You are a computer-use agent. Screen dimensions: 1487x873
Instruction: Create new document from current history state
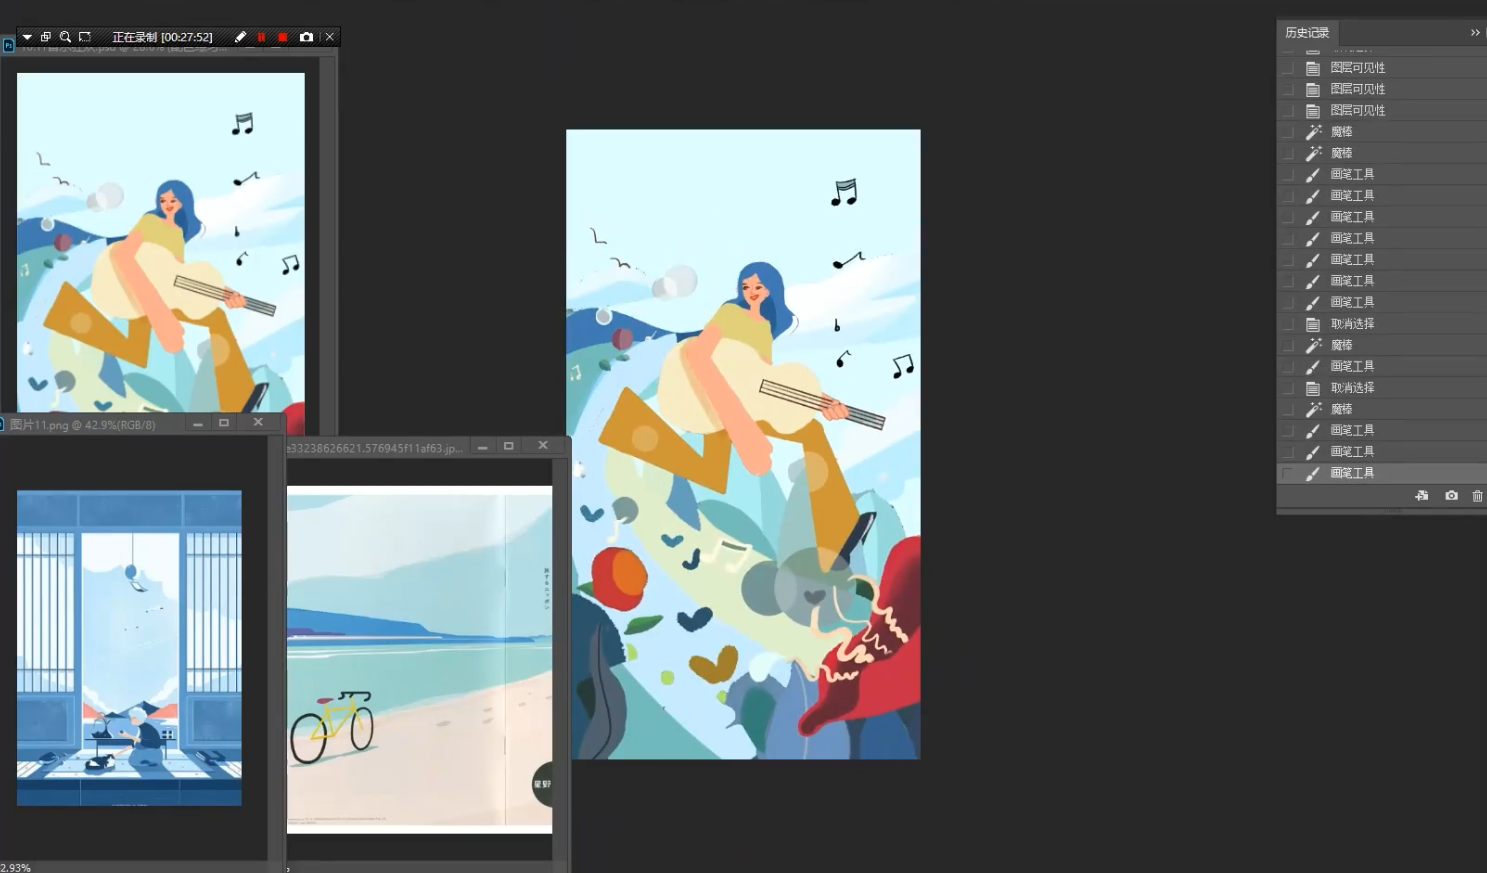click(1422, 496)
